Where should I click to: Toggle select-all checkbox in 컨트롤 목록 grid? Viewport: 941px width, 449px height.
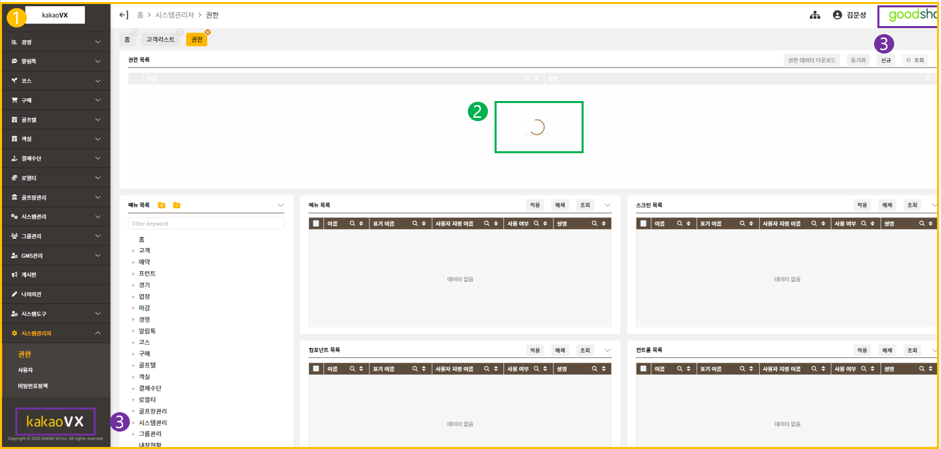click(643, 369)
